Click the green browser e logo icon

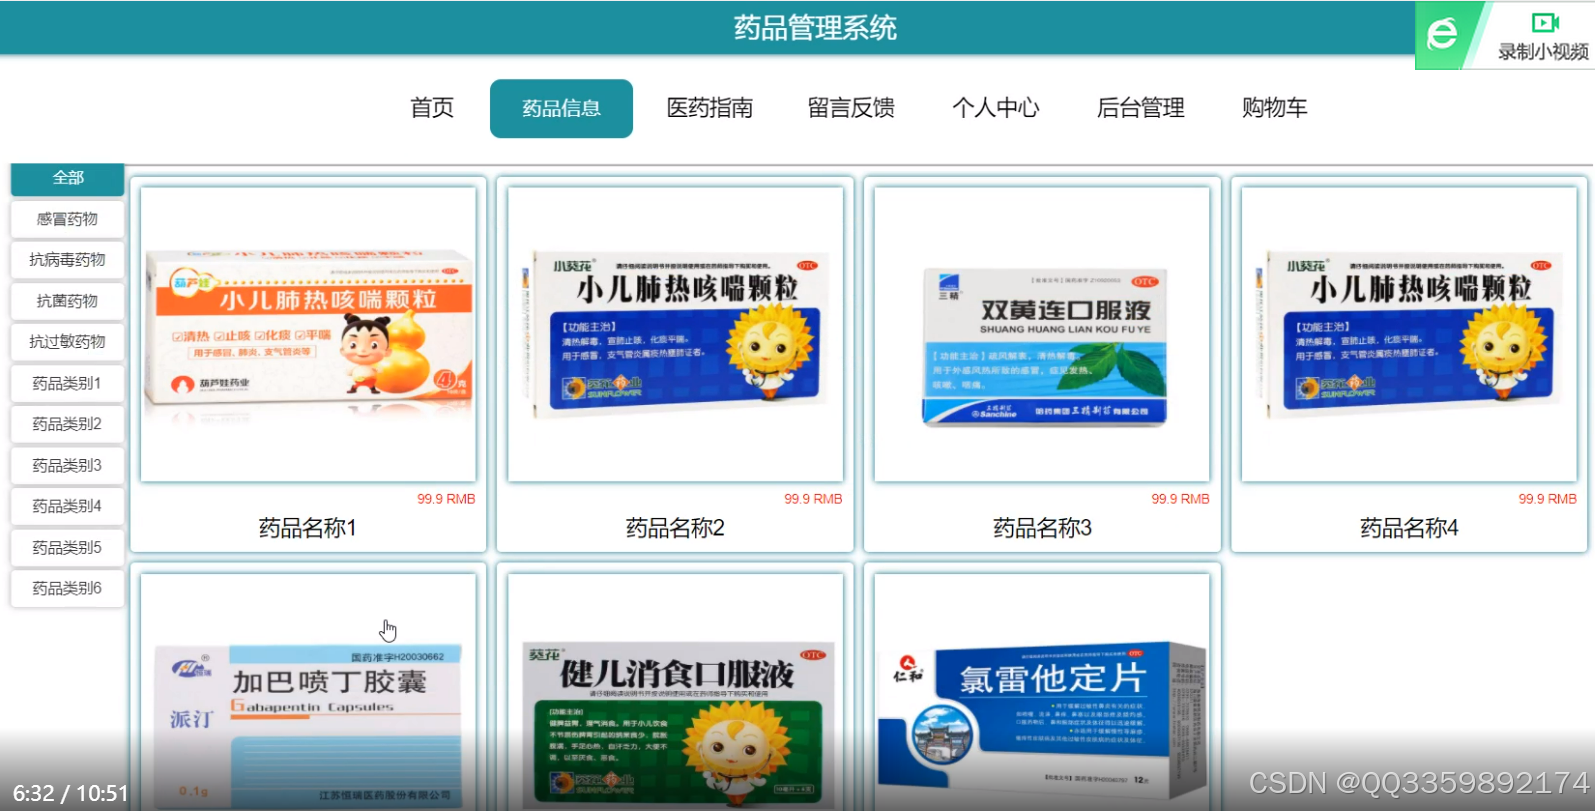[1442, 35]
